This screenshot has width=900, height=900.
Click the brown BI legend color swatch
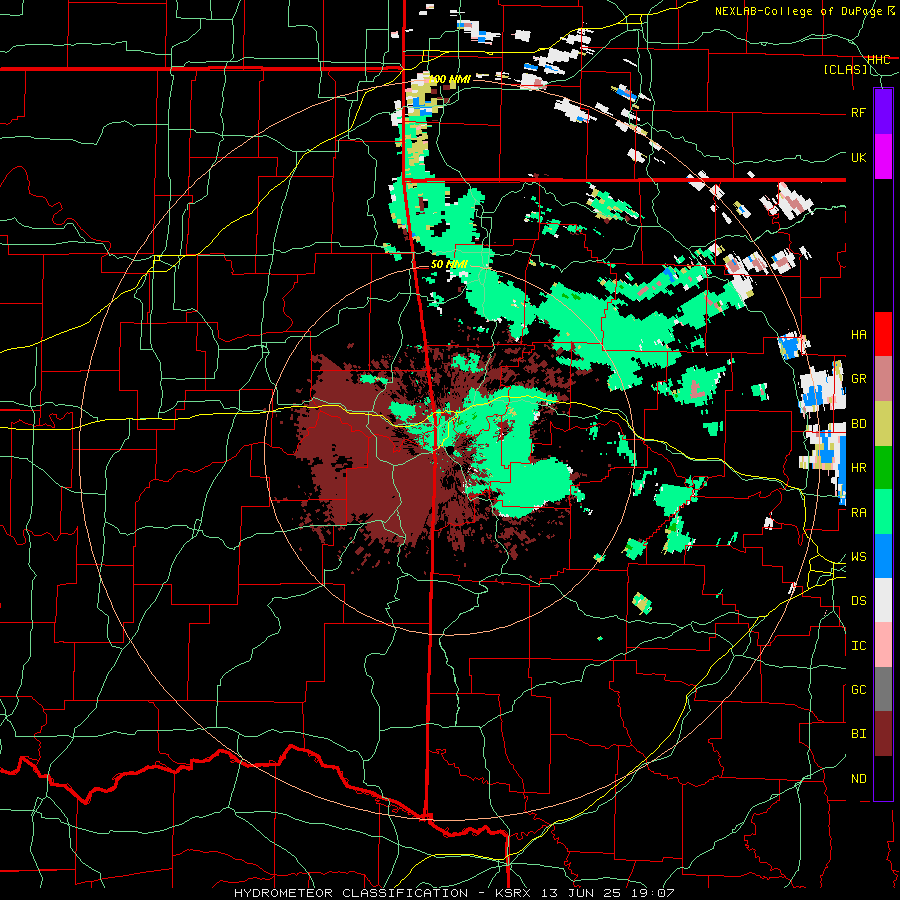pyautogui.click(x=883, y=734)
